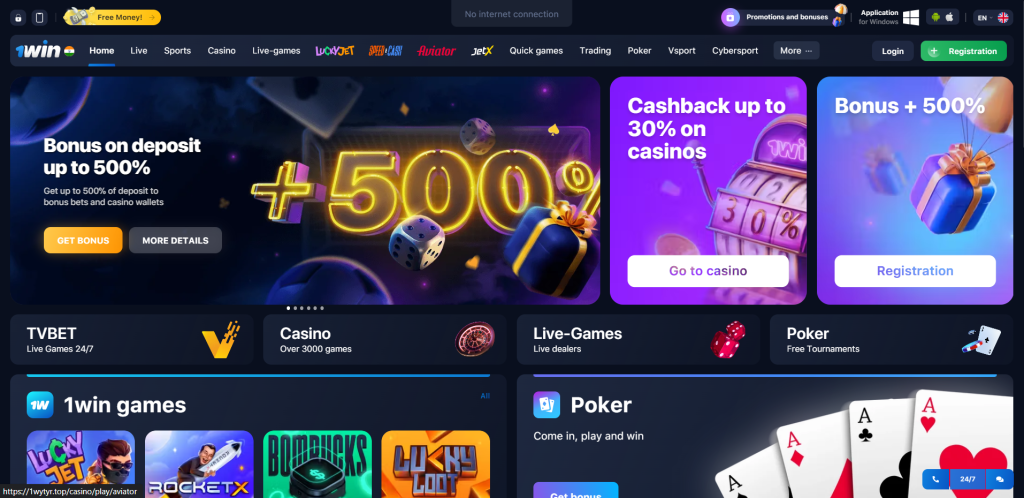Select the first banner carousel dot

(x=289, y=308)
